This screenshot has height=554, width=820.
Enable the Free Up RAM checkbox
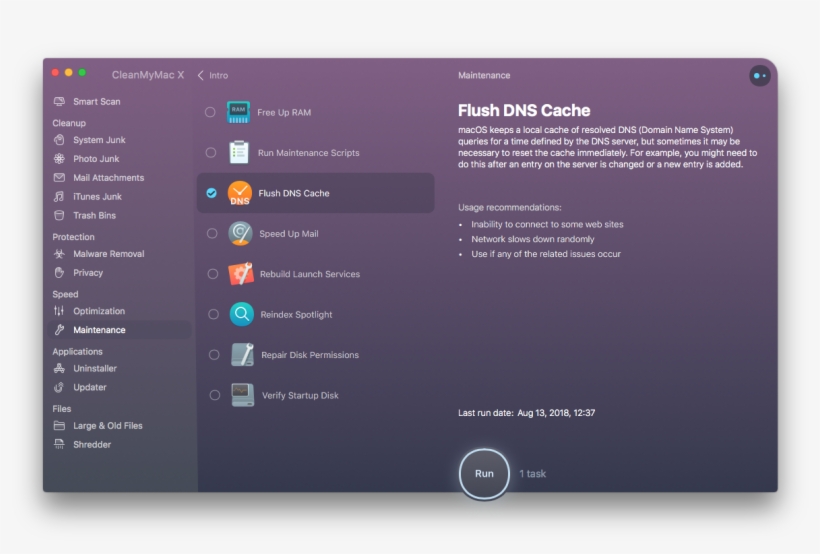[x=210, y=112]
